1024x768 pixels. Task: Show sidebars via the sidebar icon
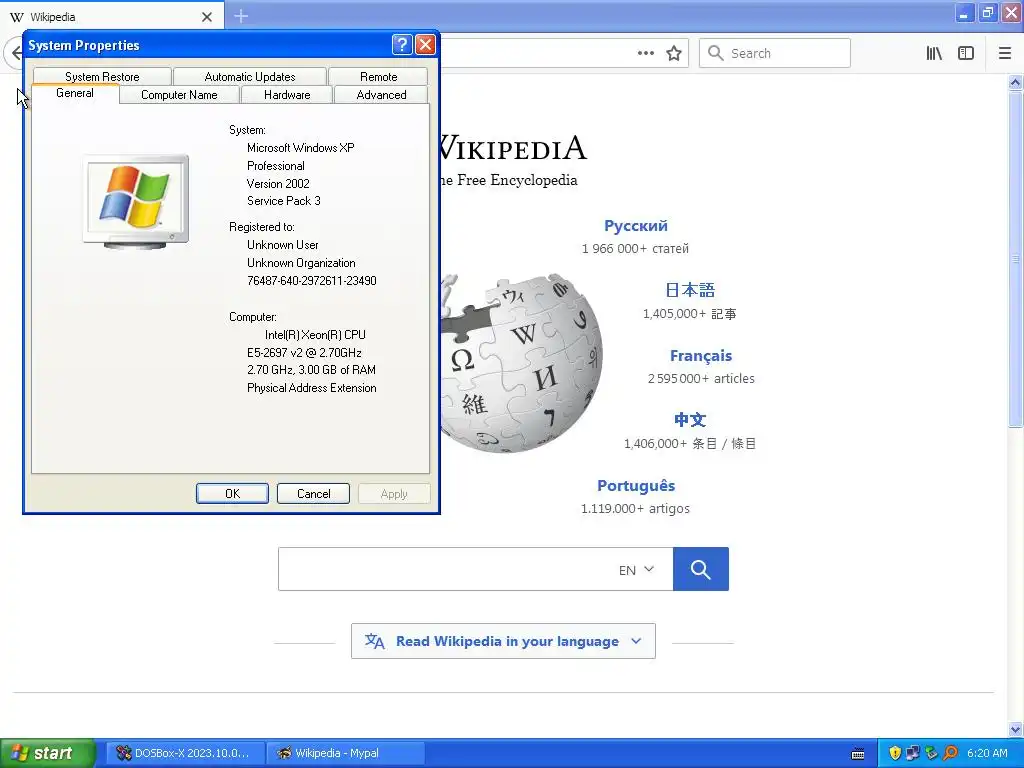pos(966,54)
